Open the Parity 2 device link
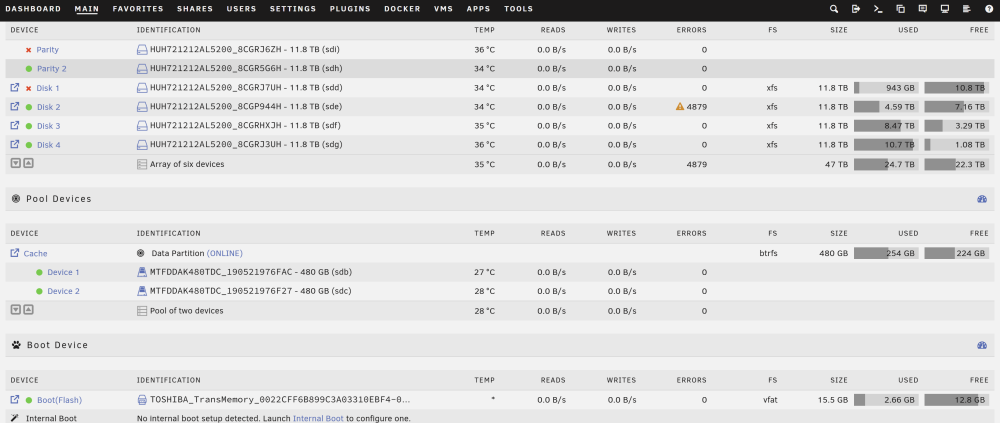Image resolution: width=1000 pixels, height=423 pixels. tap(52, 69)
